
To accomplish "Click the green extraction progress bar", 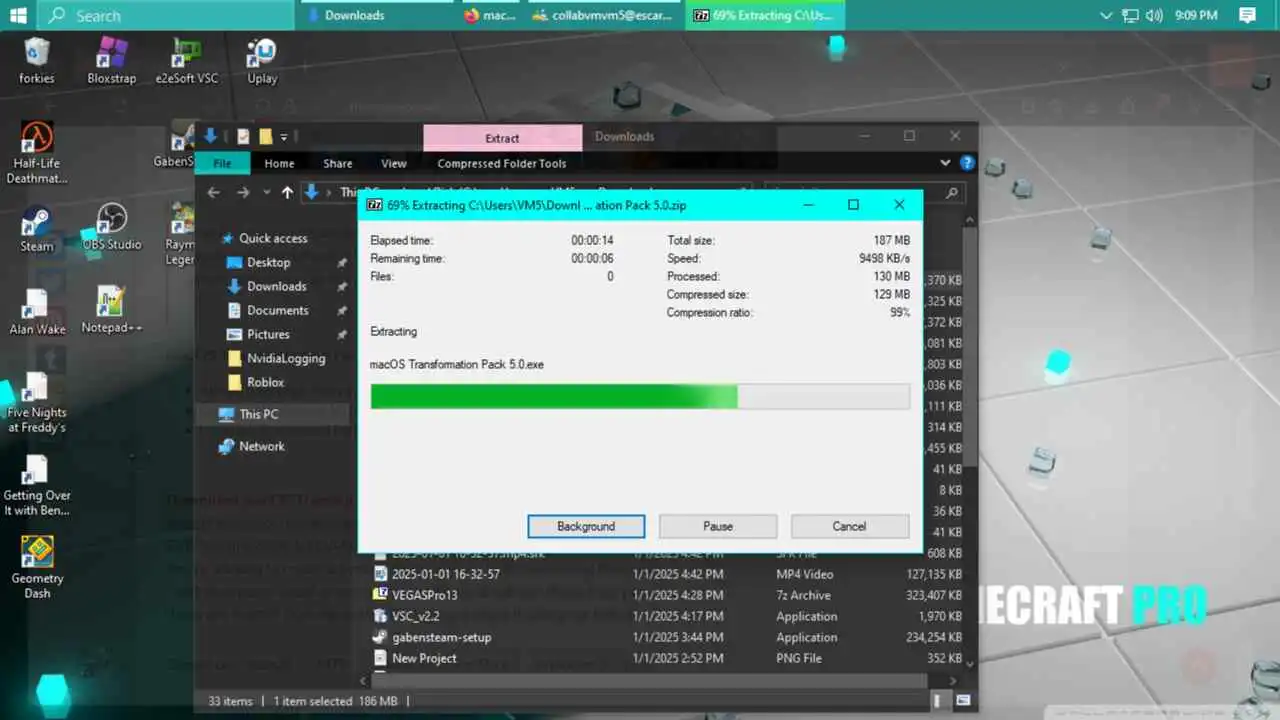I will pyautogui.click(x=640, y=396).
